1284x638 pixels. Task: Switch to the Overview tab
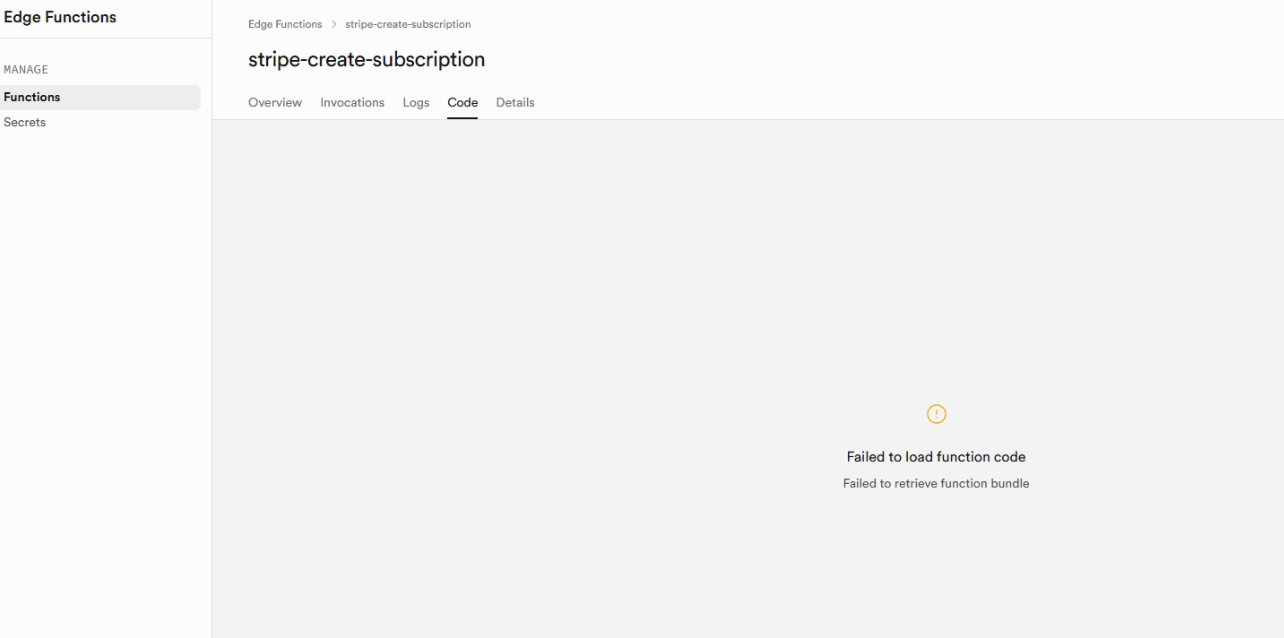[x=275, y=102]
